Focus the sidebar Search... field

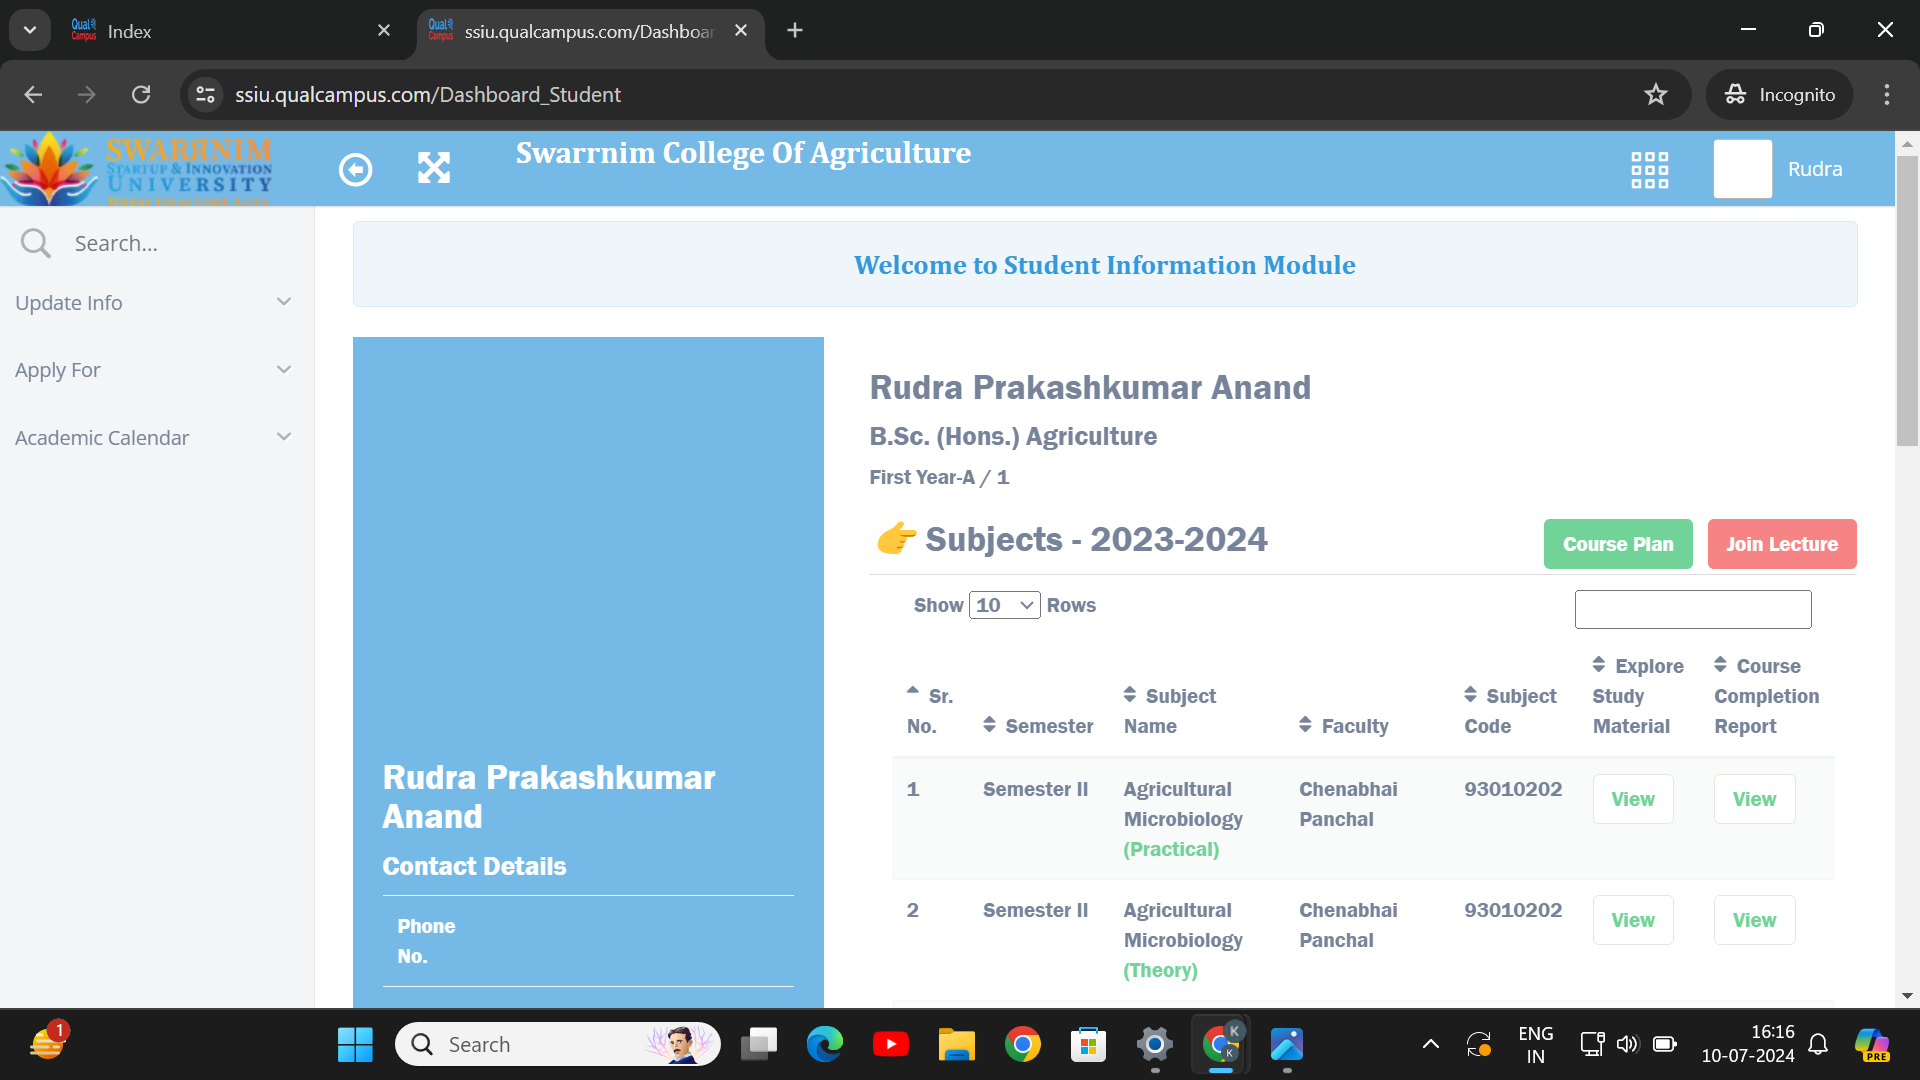180,243
